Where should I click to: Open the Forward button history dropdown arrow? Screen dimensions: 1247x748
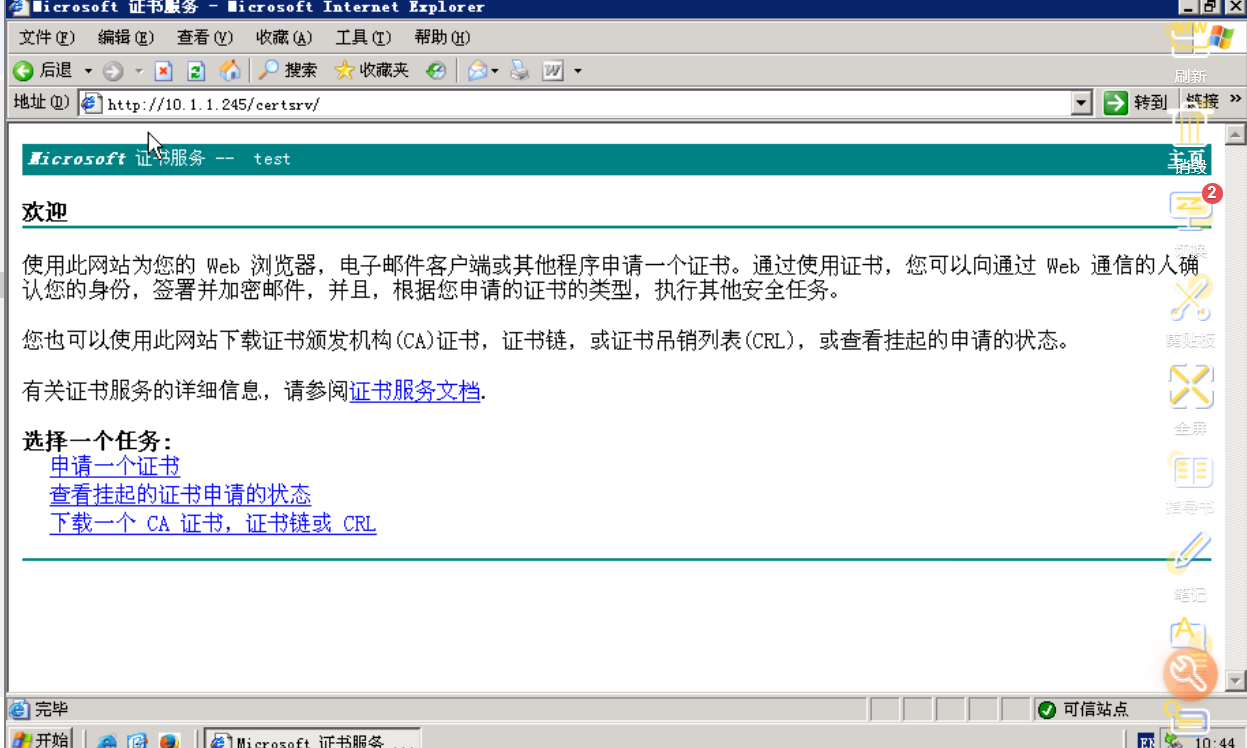(139, 71)
